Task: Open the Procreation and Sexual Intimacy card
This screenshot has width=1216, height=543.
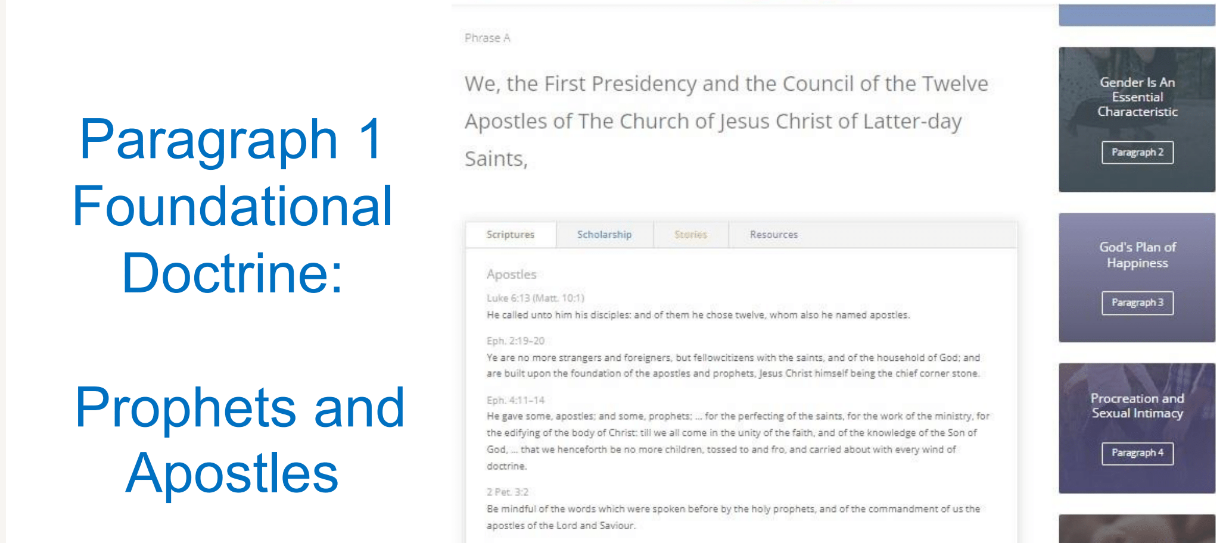Action: click(1137, 405)
